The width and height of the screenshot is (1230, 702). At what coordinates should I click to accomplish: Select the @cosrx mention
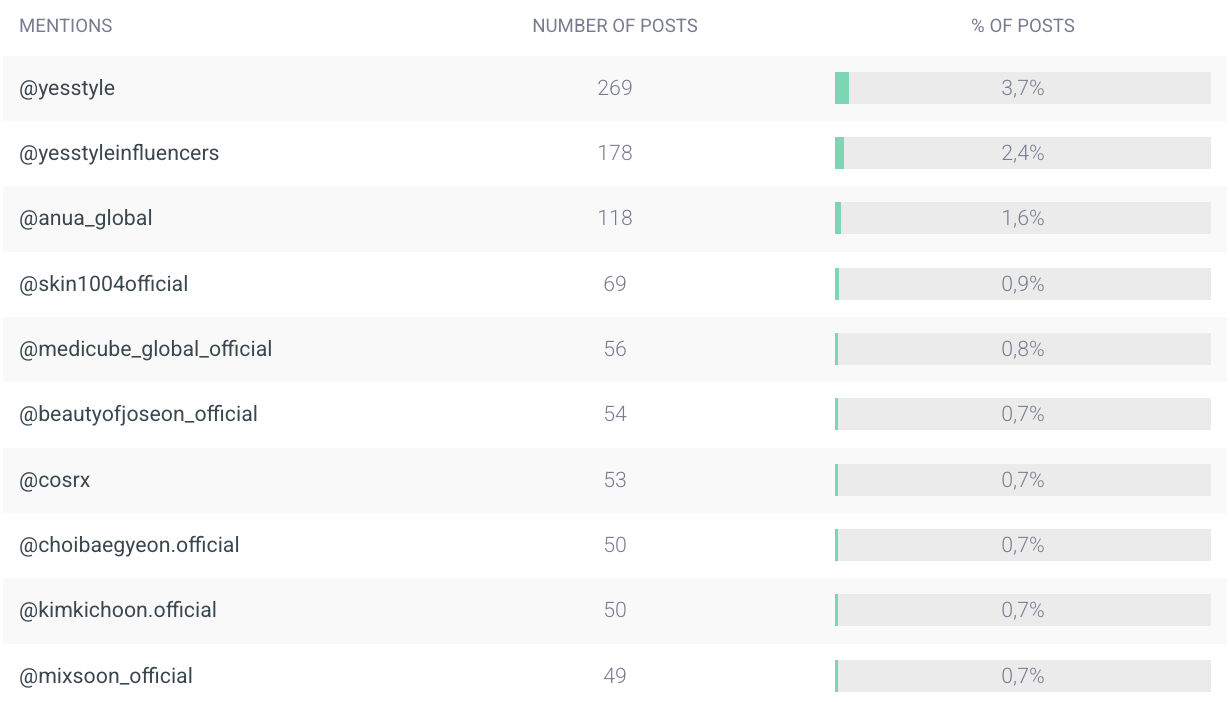(x=55, y=480)
